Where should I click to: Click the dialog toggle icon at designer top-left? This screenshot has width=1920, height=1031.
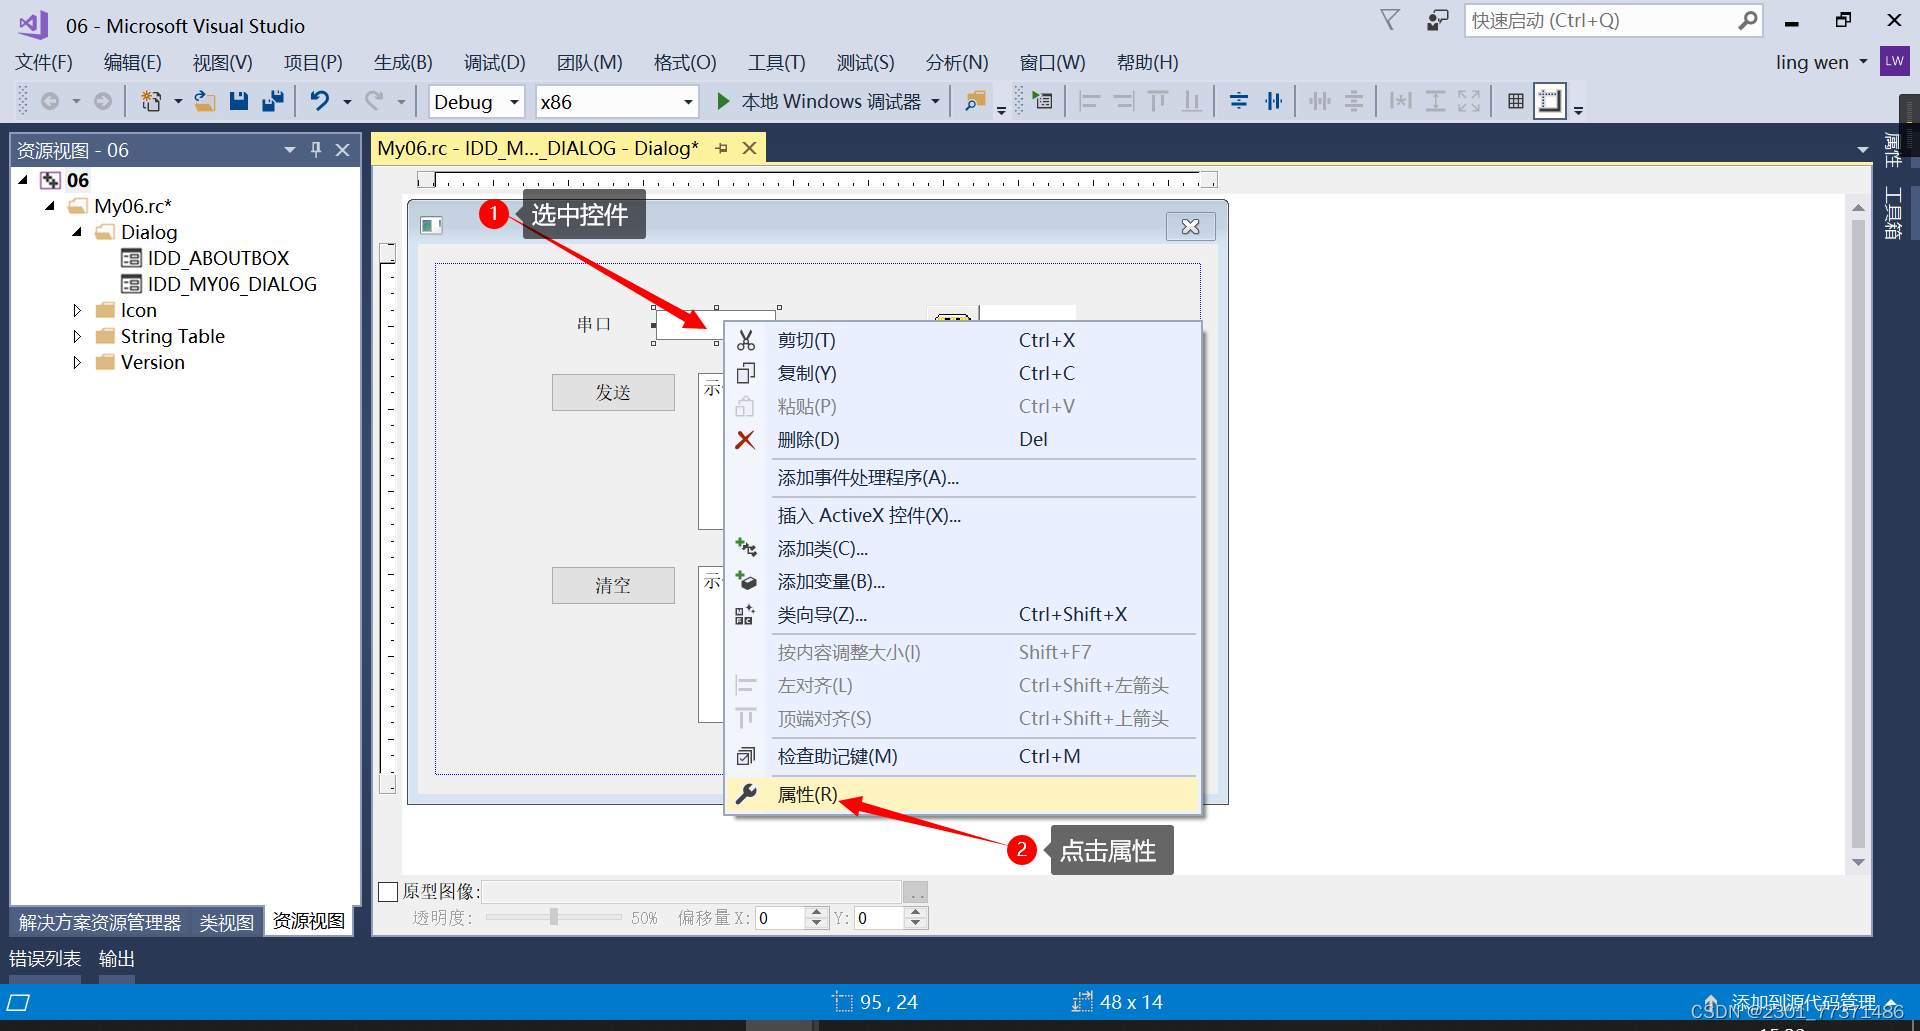[431, 225]
